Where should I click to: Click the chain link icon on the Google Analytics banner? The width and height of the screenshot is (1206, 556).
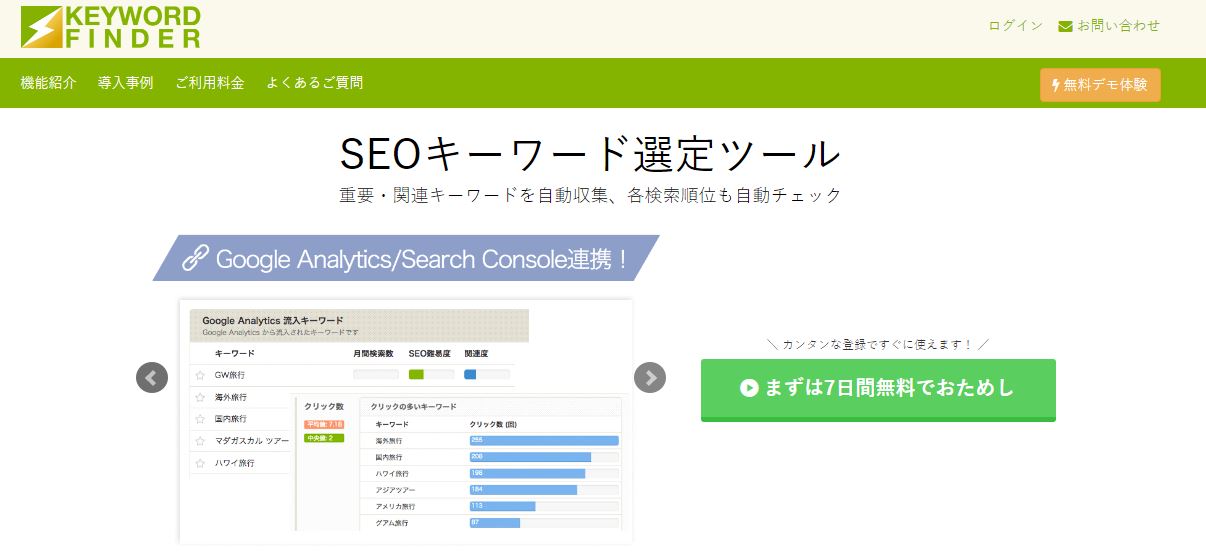coord(195,259)
